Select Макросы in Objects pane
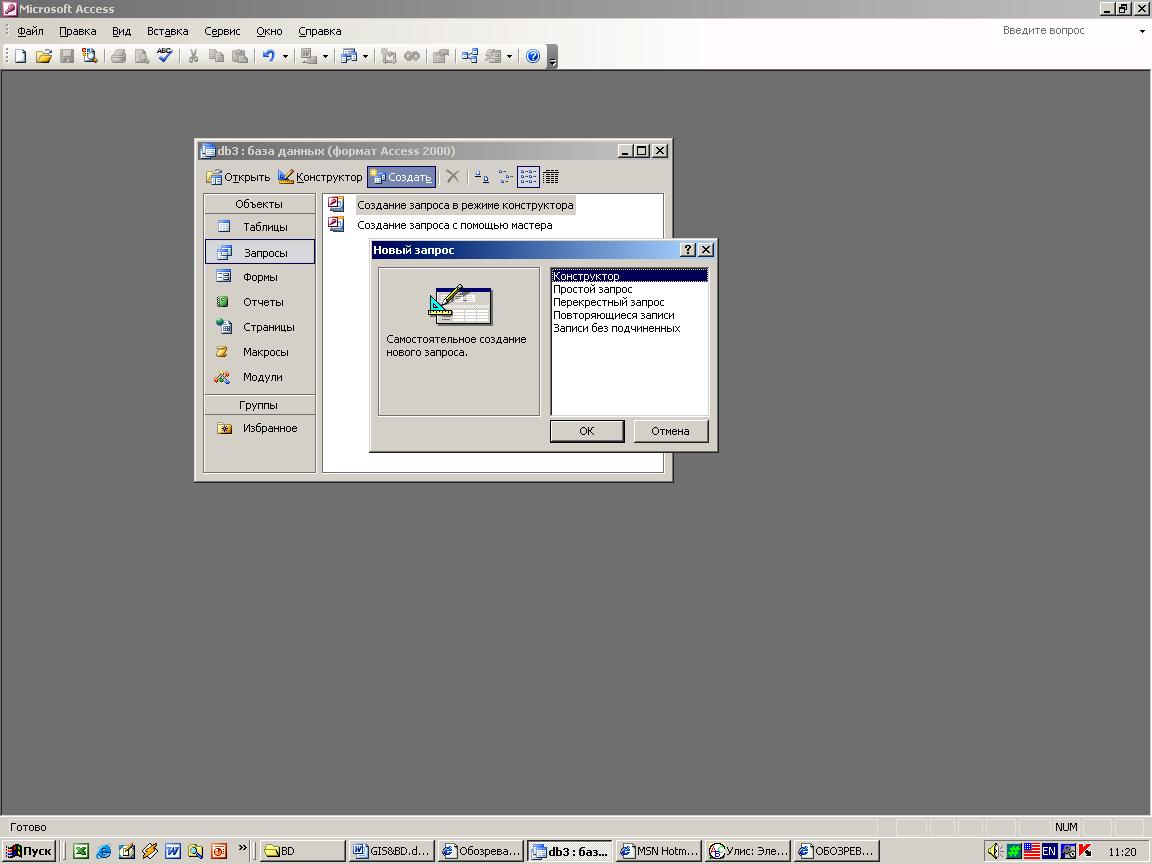 tap(259, 352)
